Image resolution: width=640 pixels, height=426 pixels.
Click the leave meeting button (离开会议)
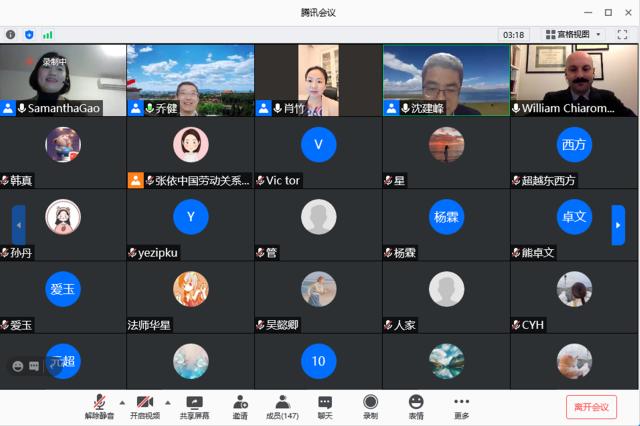(x=591, y=407)
